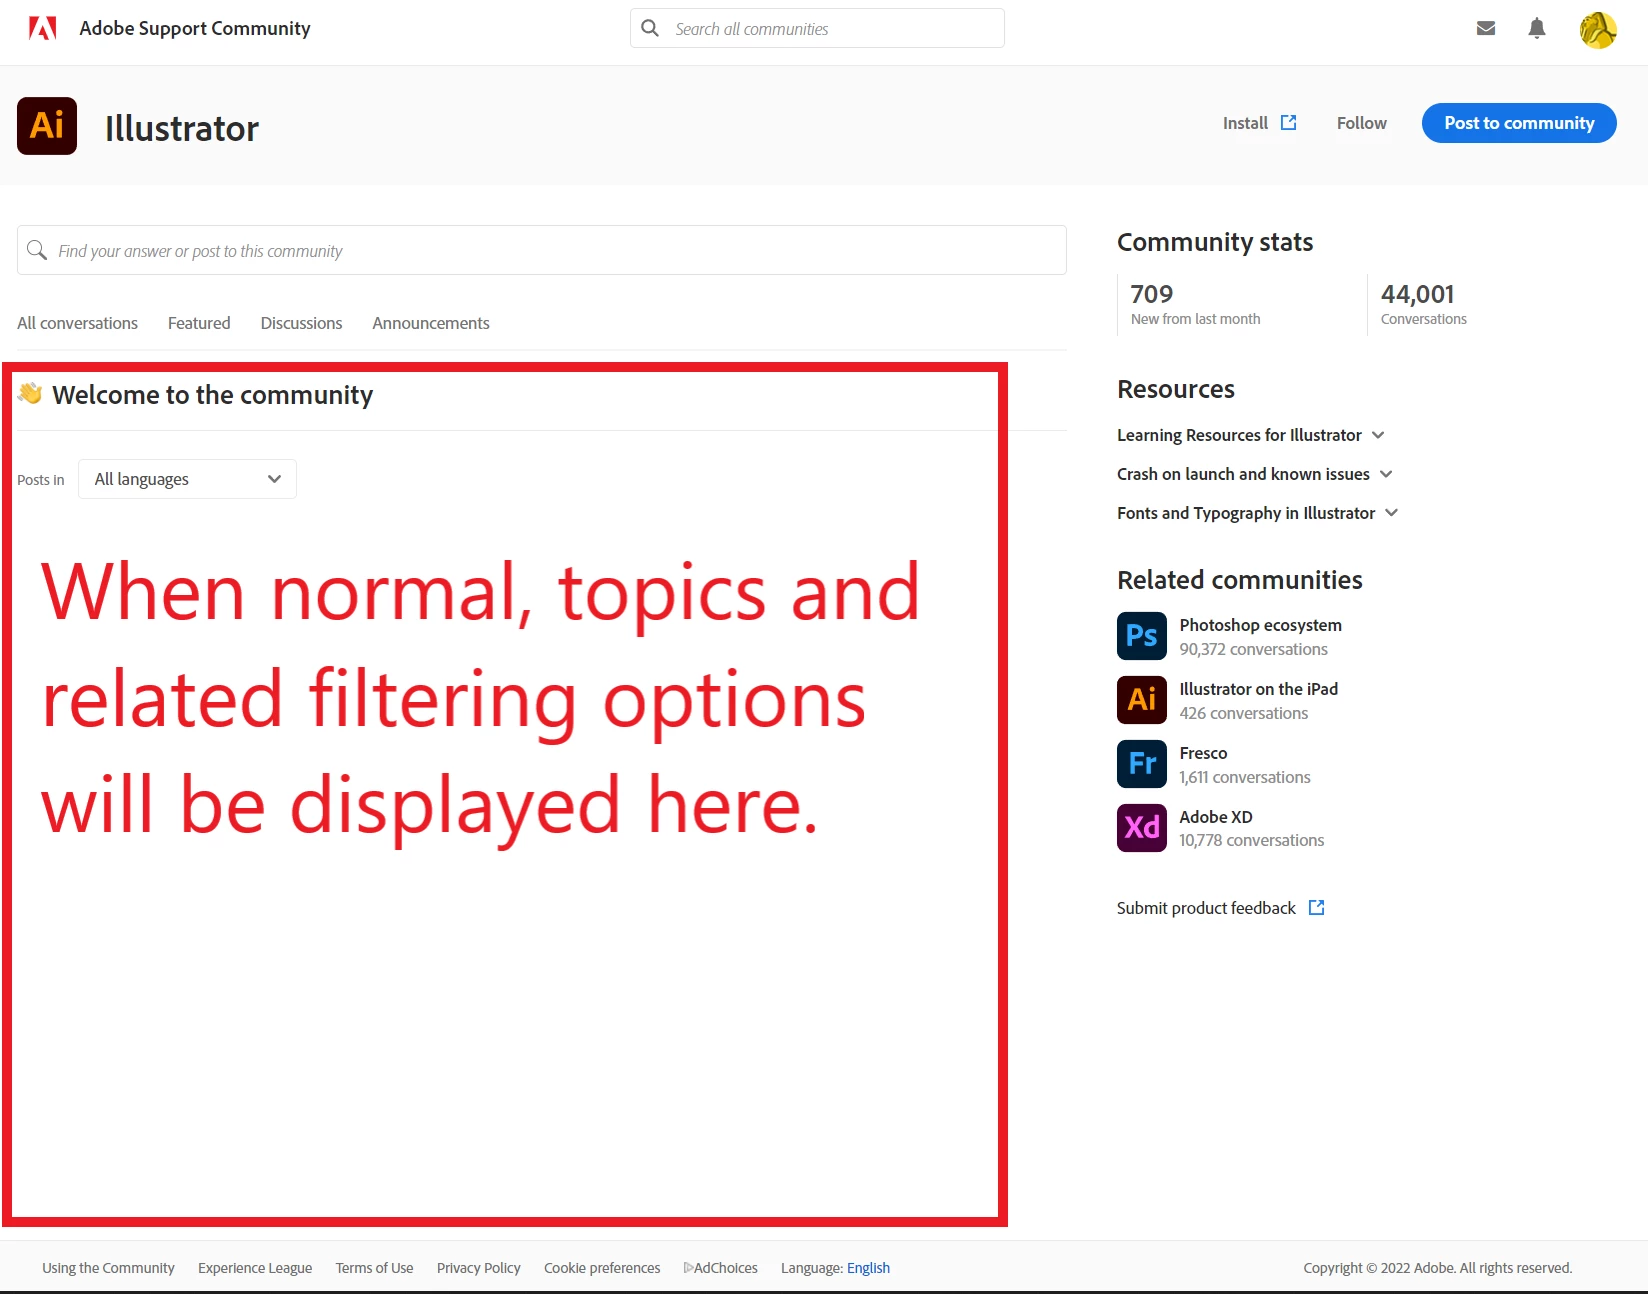The height and width of the screenshot is (1294, 1648).
Task: Switch to Discussions tab
Action: 301,323
